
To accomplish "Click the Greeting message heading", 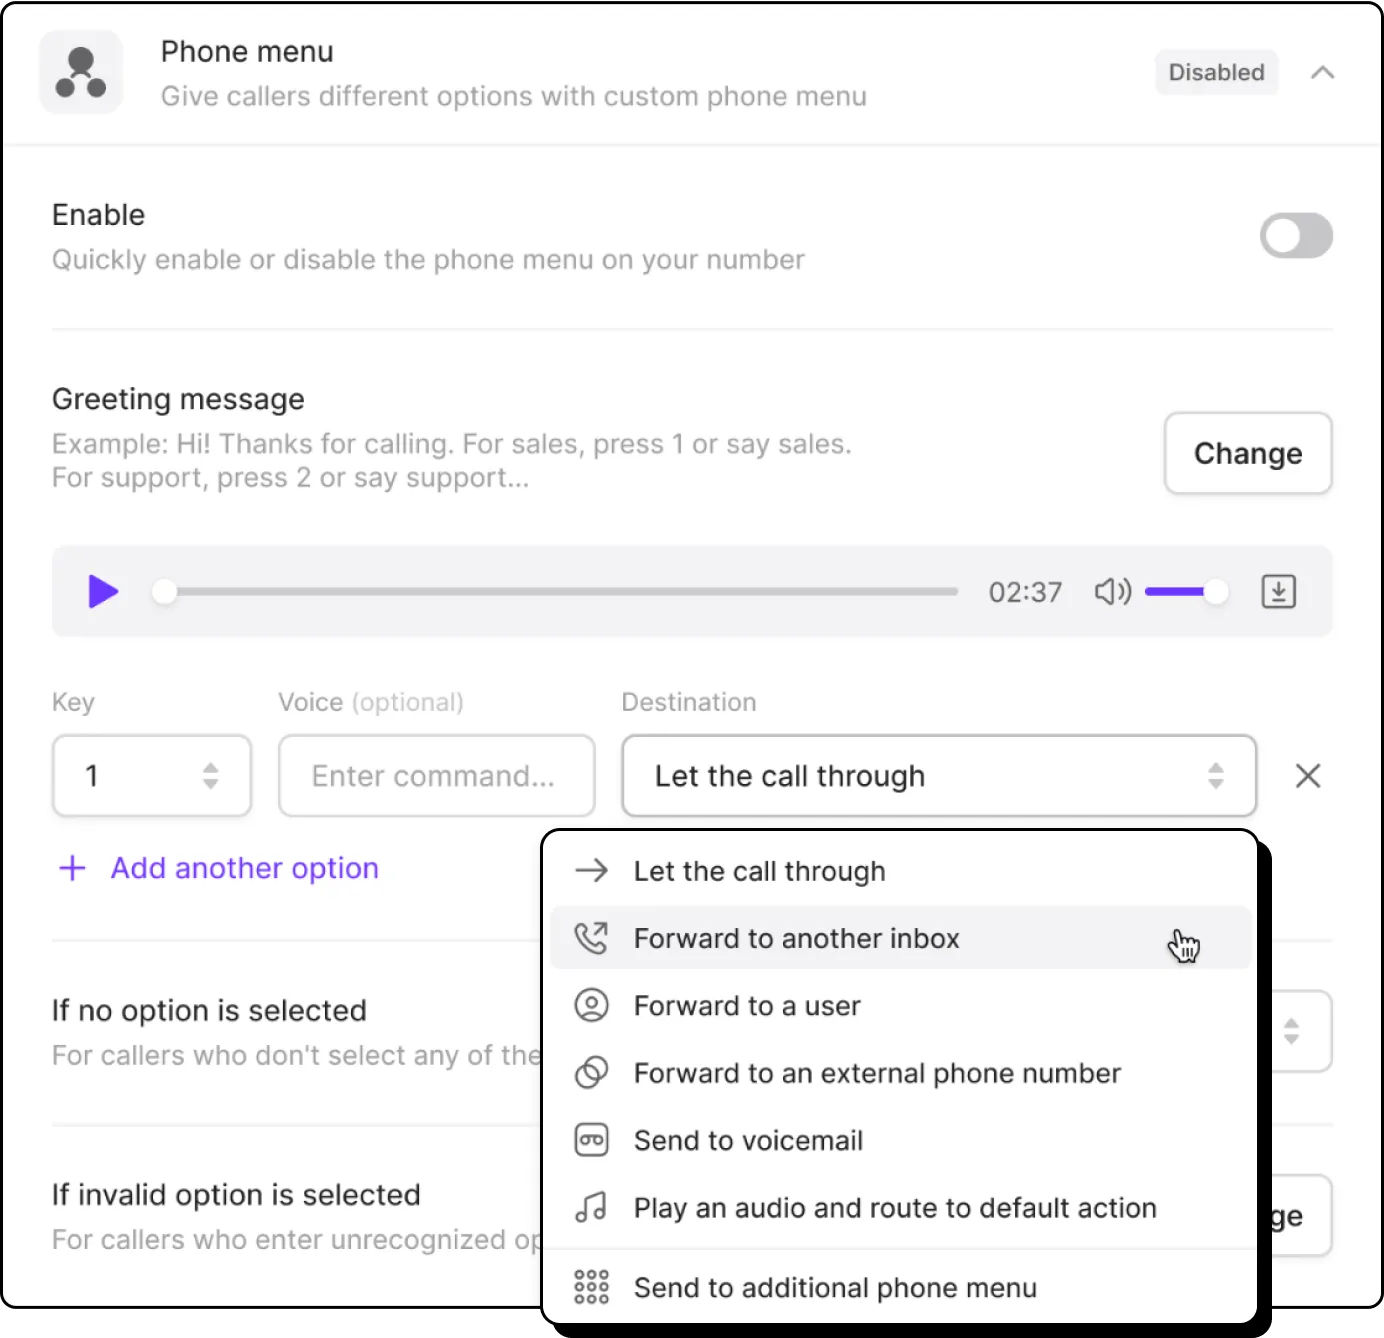I will coord(178,399).
